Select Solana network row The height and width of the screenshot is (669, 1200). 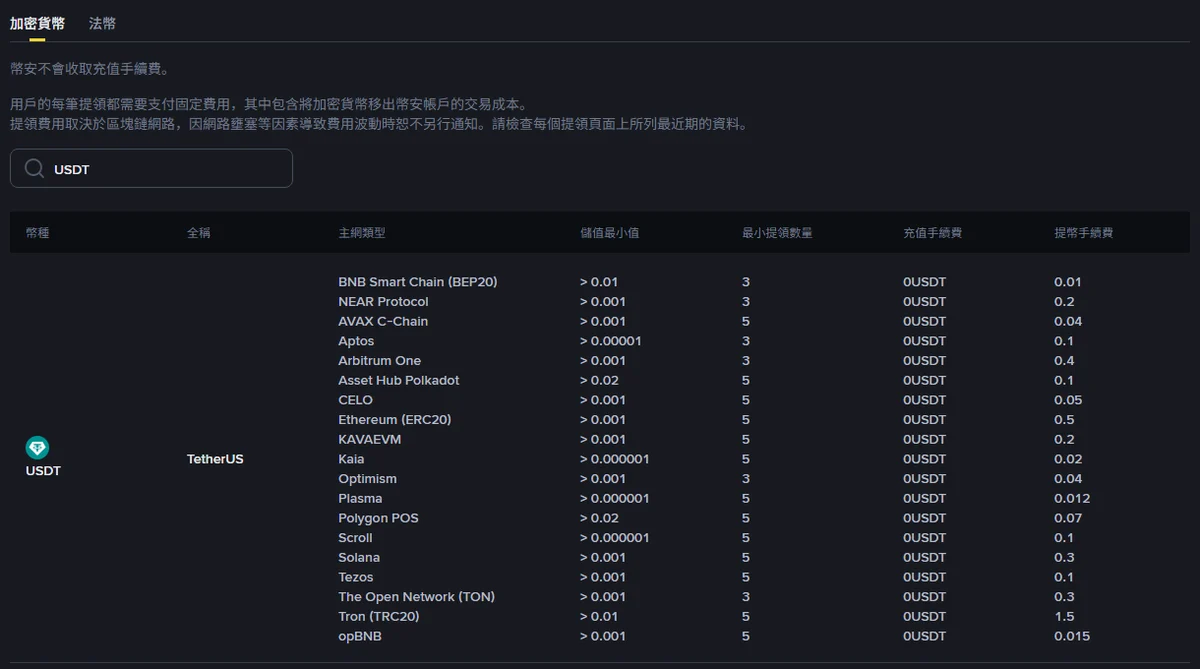click(x=359, y=557)
